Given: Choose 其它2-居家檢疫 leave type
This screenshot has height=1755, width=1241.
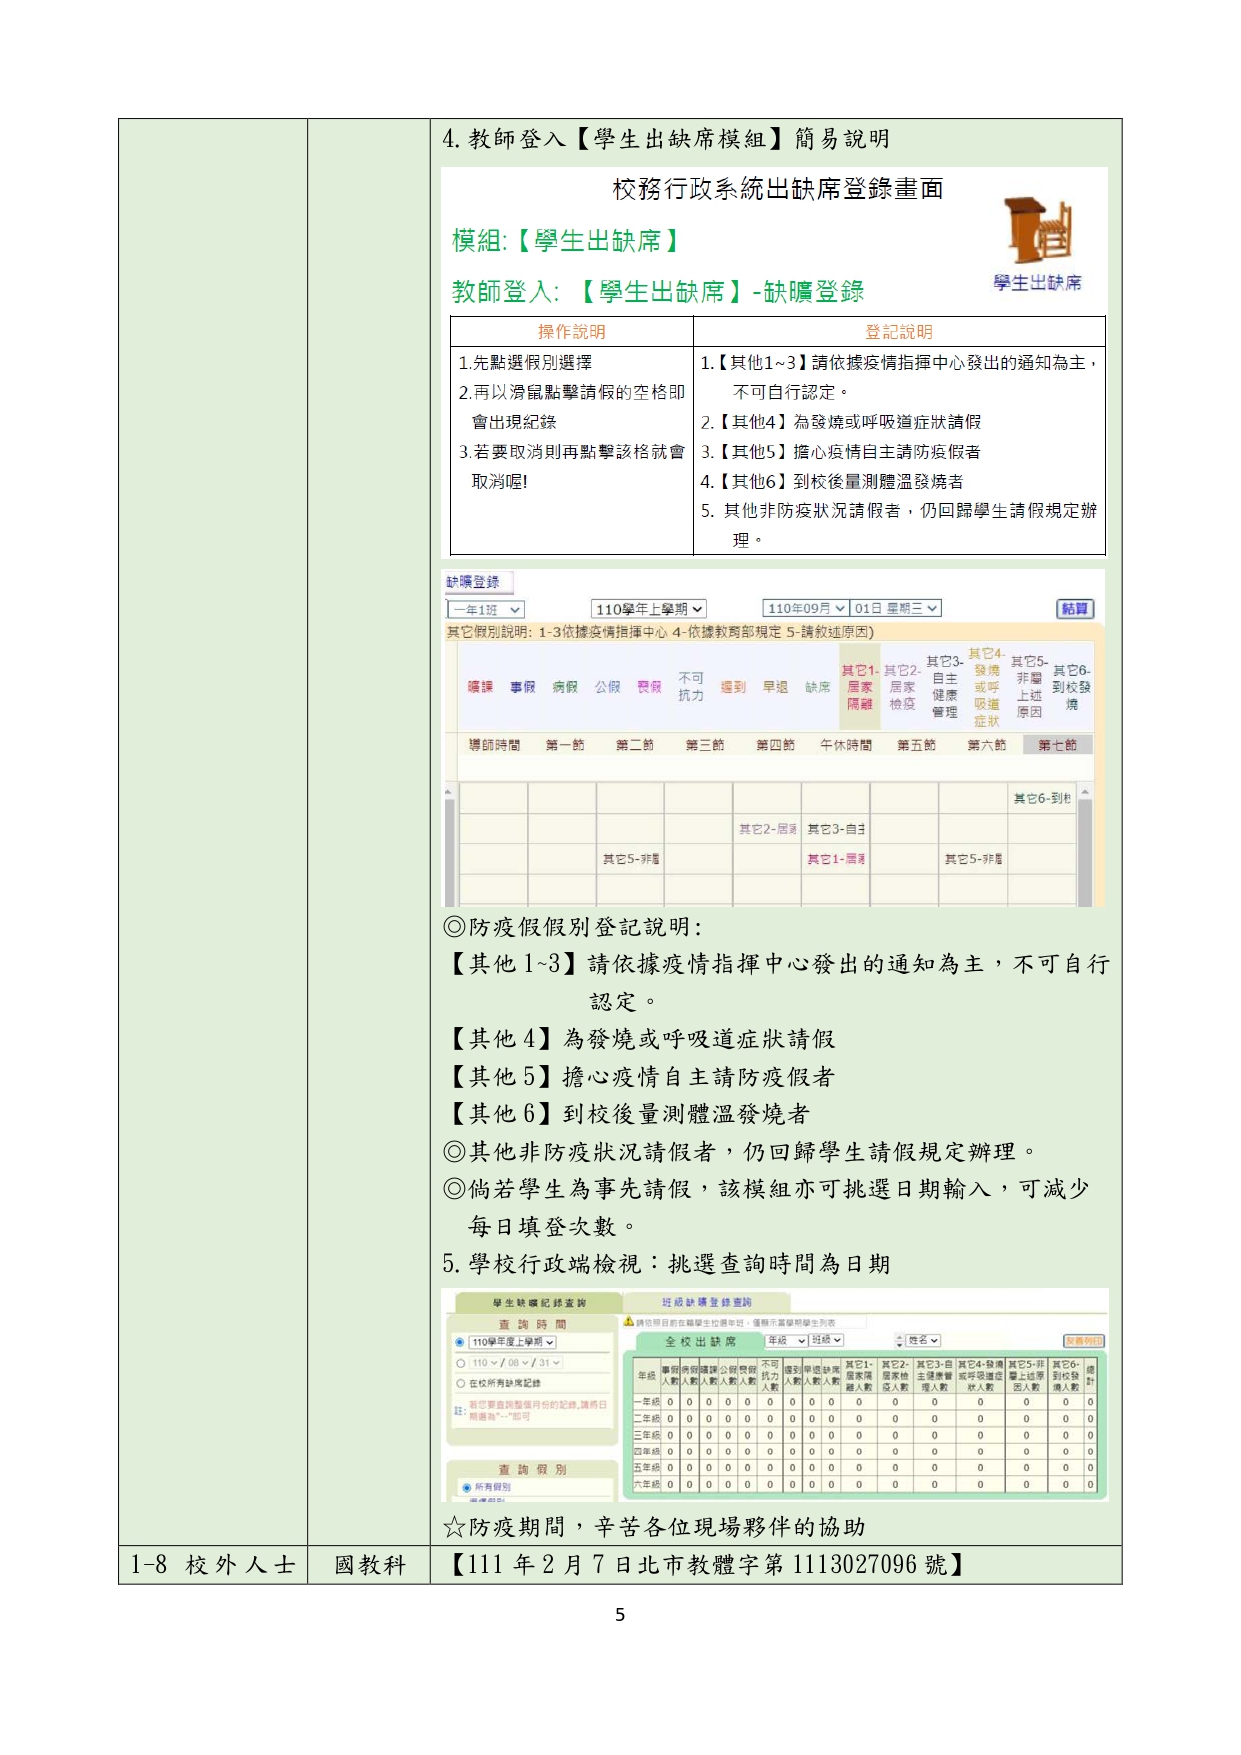Looking at the screenshot, I should (x=902, y=687).
